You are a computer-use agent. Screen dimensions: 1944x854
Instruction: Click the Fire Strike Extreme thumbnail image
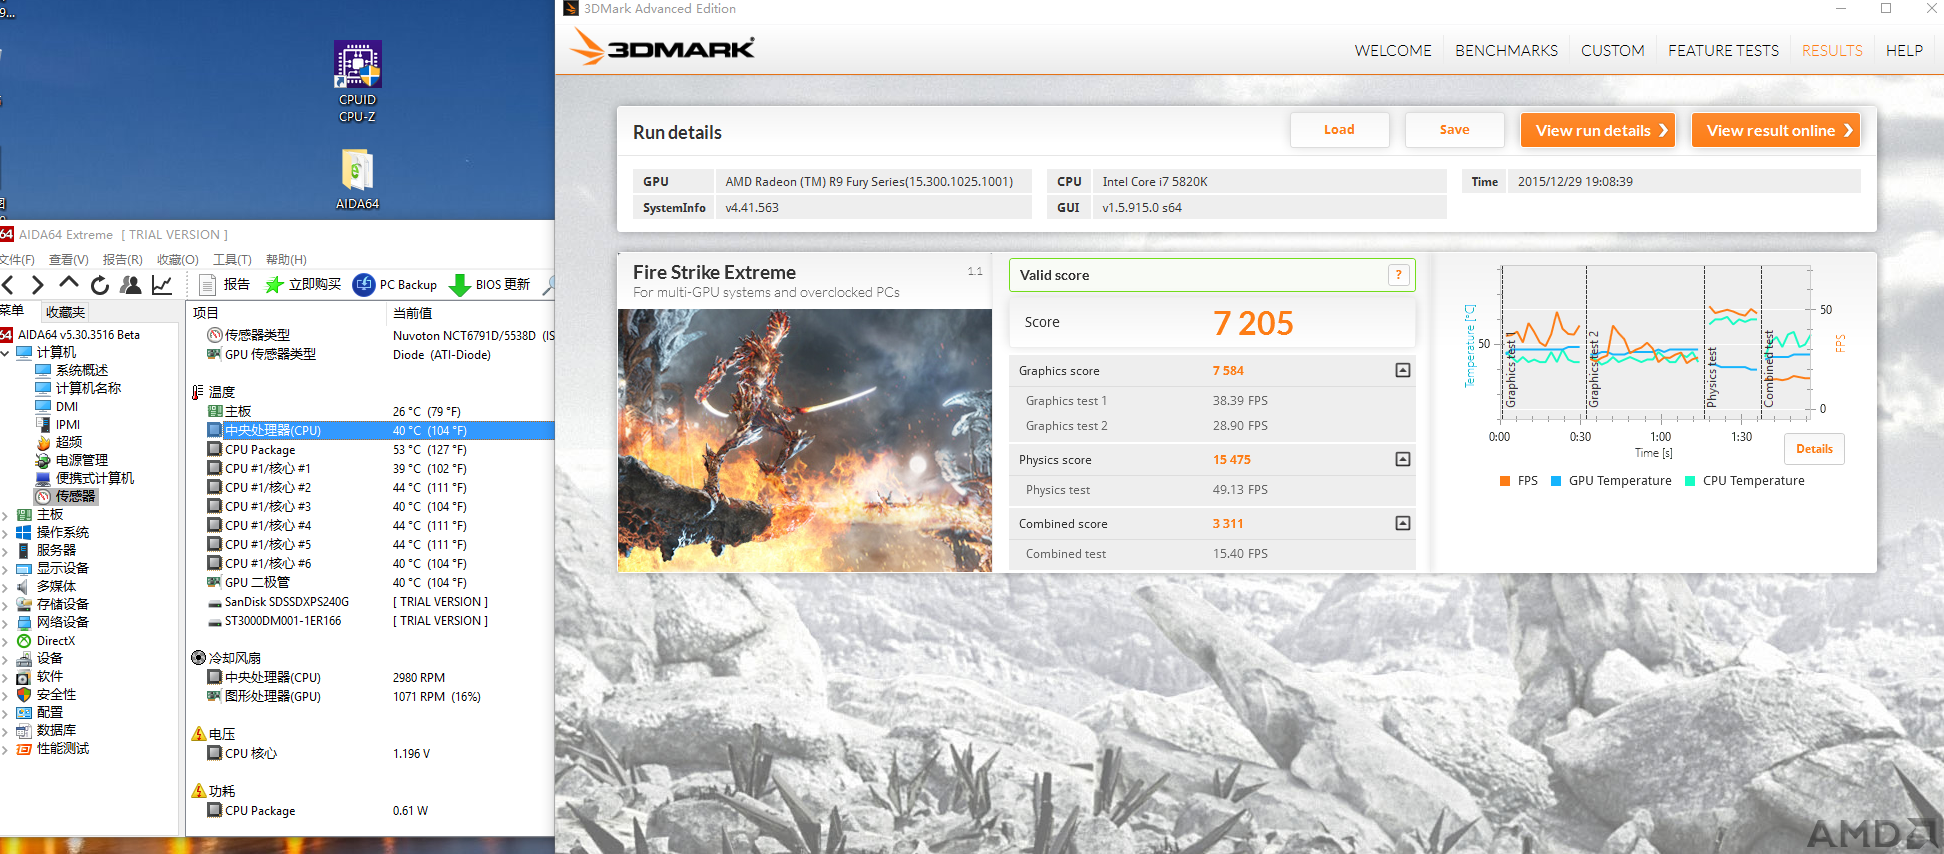804,440
